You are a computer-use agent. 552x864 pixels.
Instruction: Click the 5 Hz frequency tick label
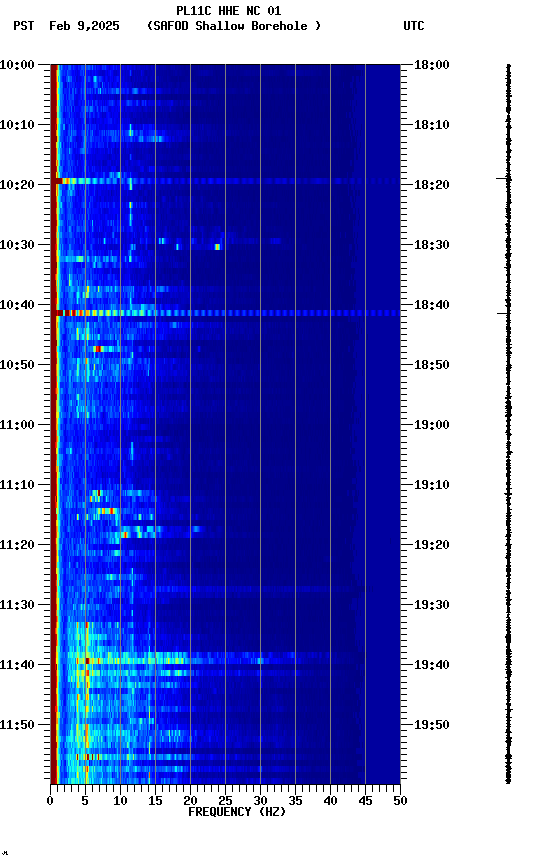[85, 801]
